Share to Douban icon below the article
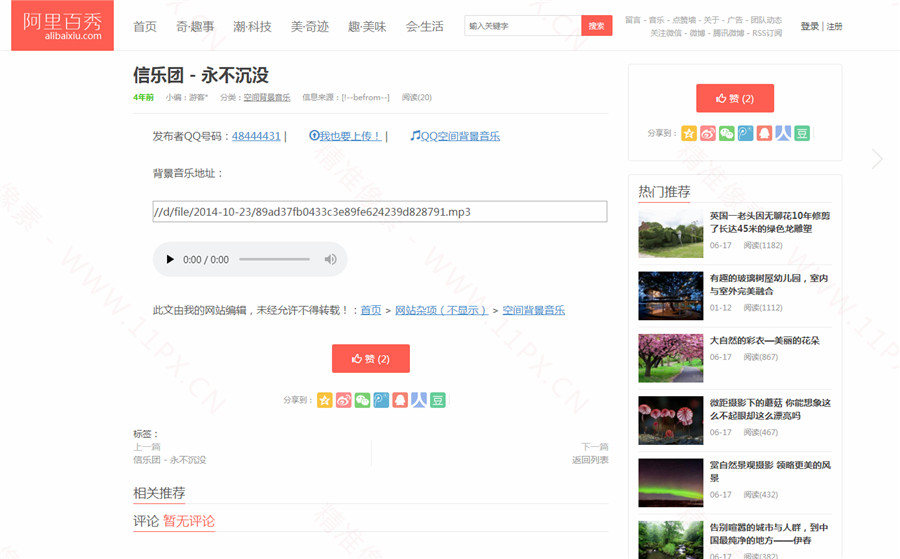 438,400
